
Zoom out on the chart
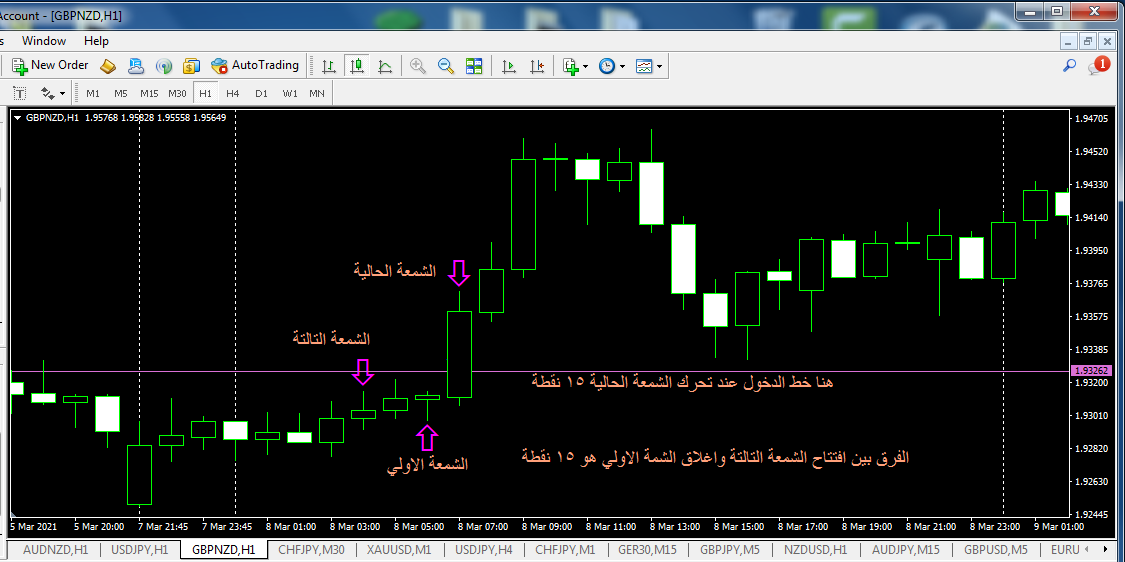click(446, 66)
